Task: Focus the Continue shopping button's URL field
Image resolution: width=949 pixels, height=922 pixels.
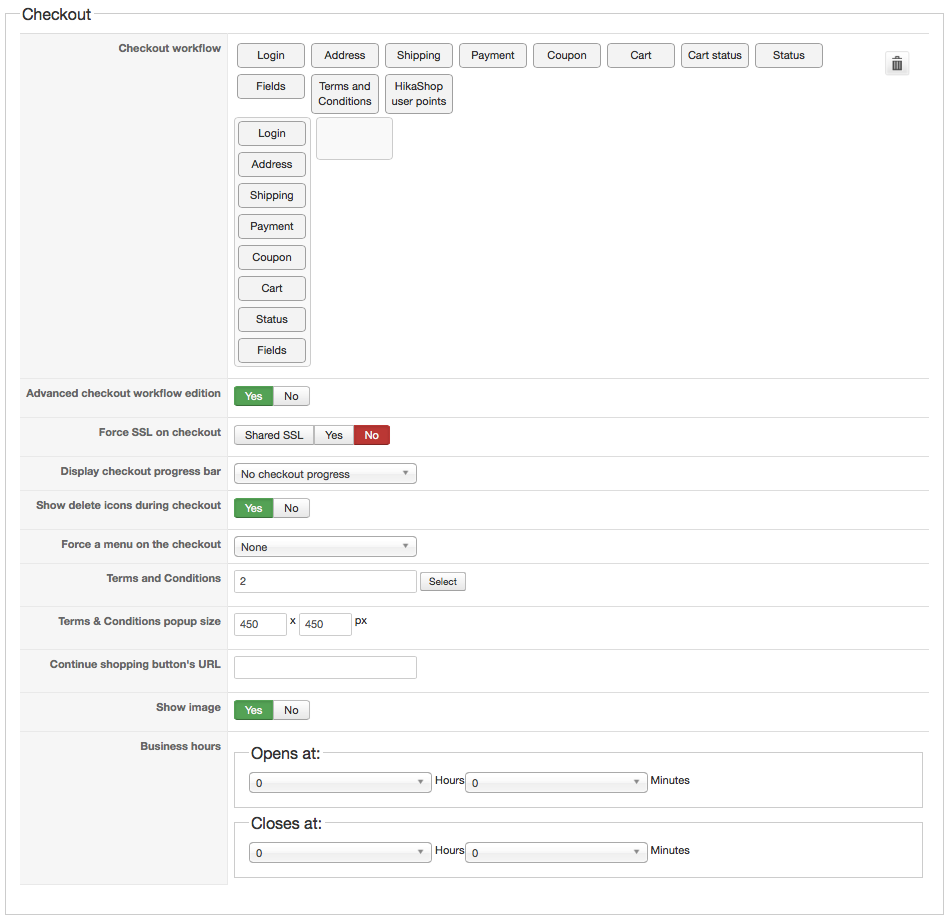Action: (325, 668)
